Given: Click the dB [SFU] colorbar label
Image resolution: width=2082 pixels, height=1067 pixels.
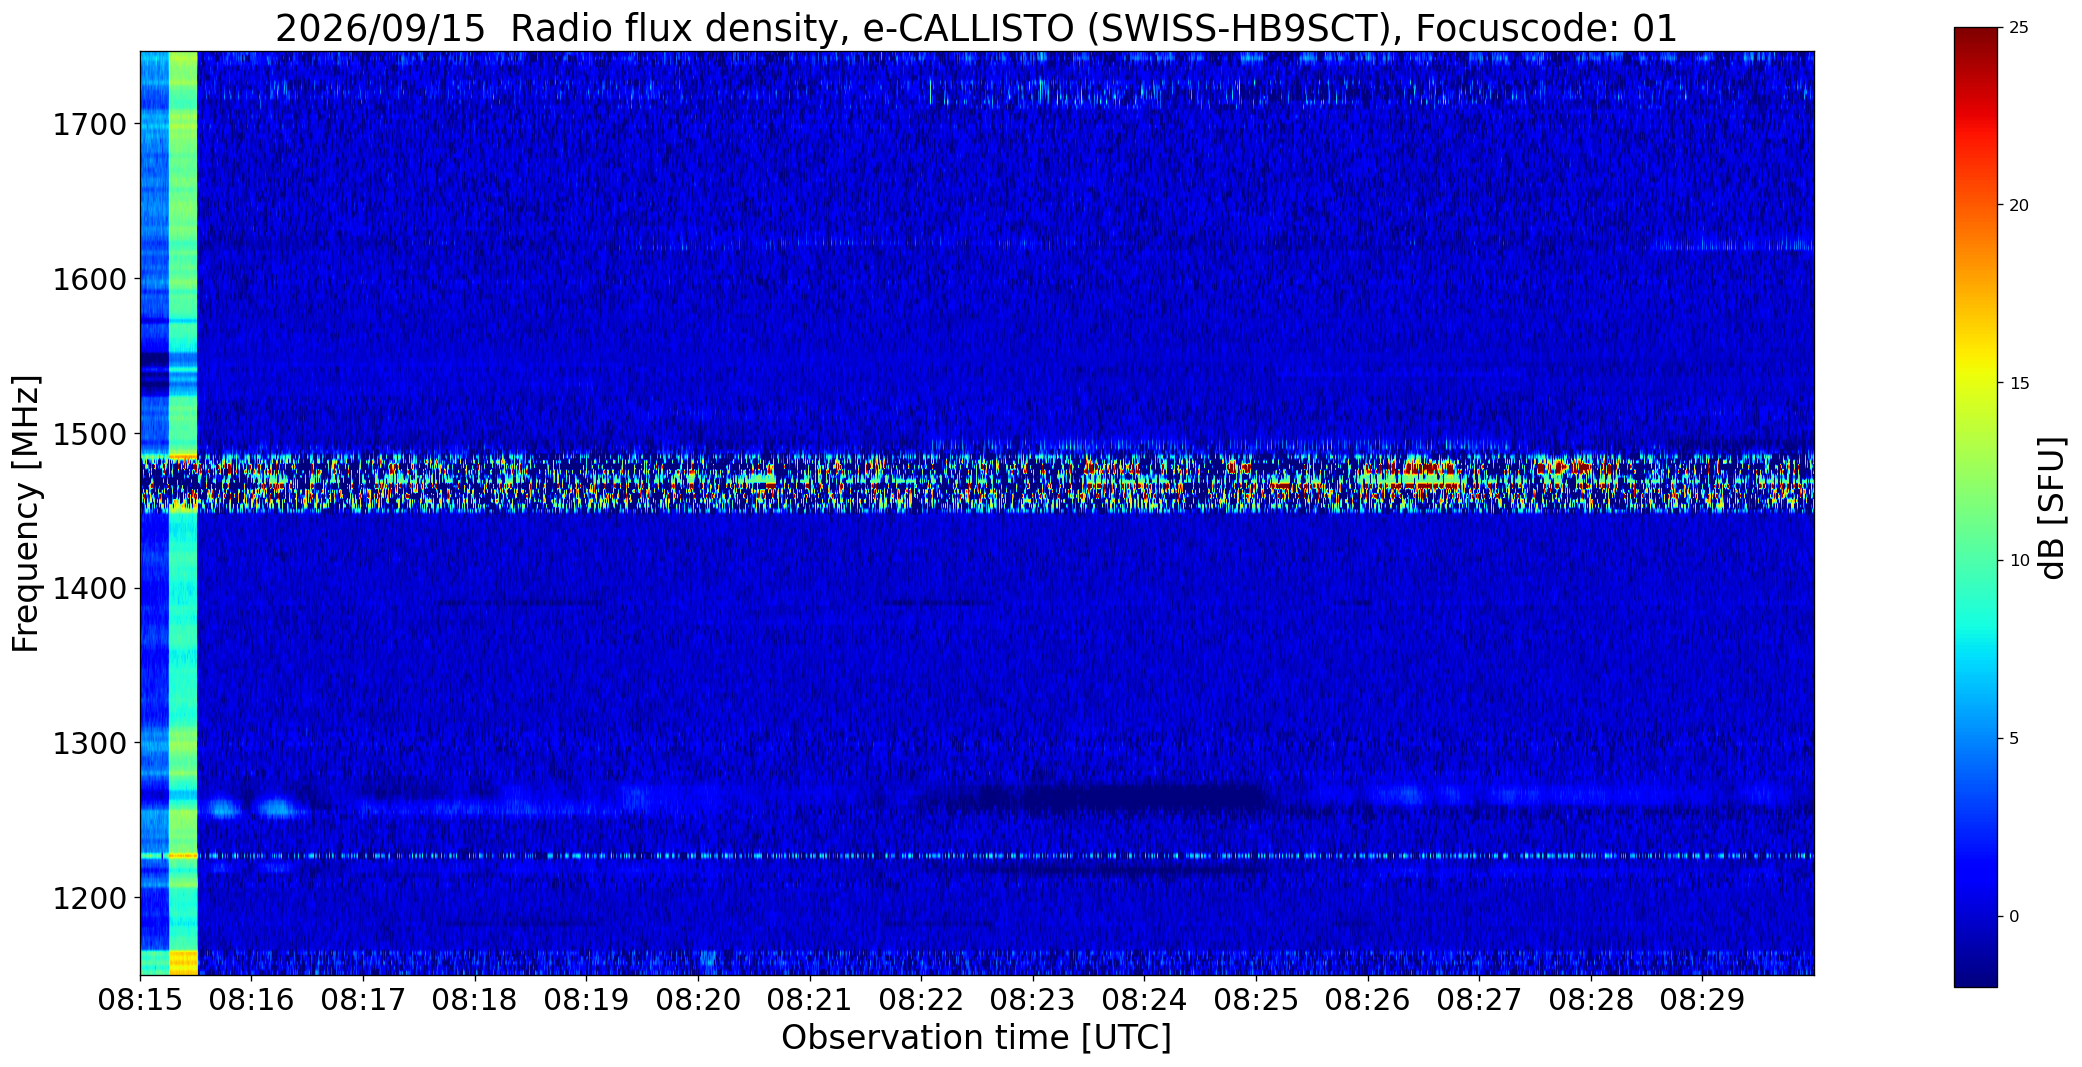Looking at the screenshot, I should pyautogui.click(x=2053, y=508).
